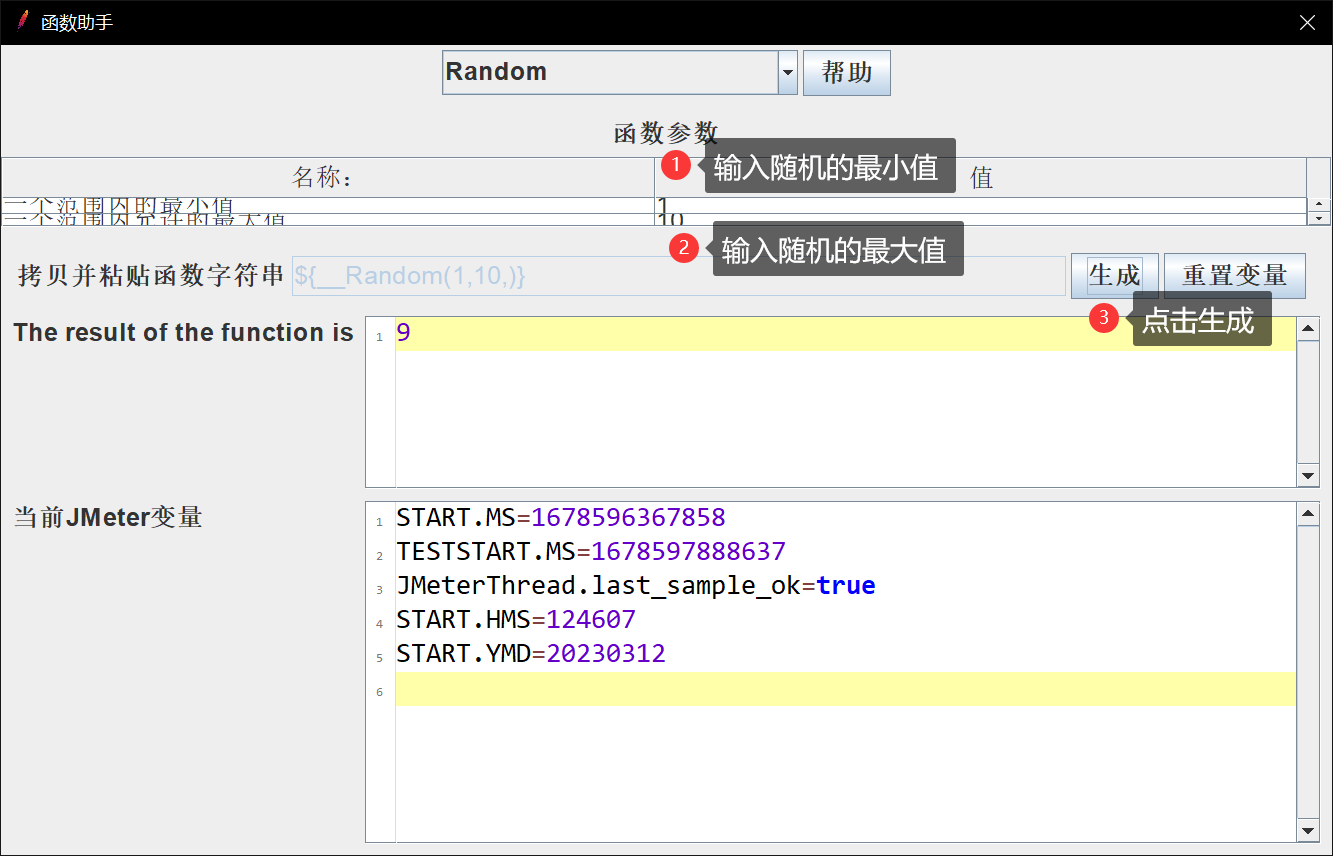Click the JMeter feather icon in title bar
The image size is (1333, 856).
coord(23,21)
